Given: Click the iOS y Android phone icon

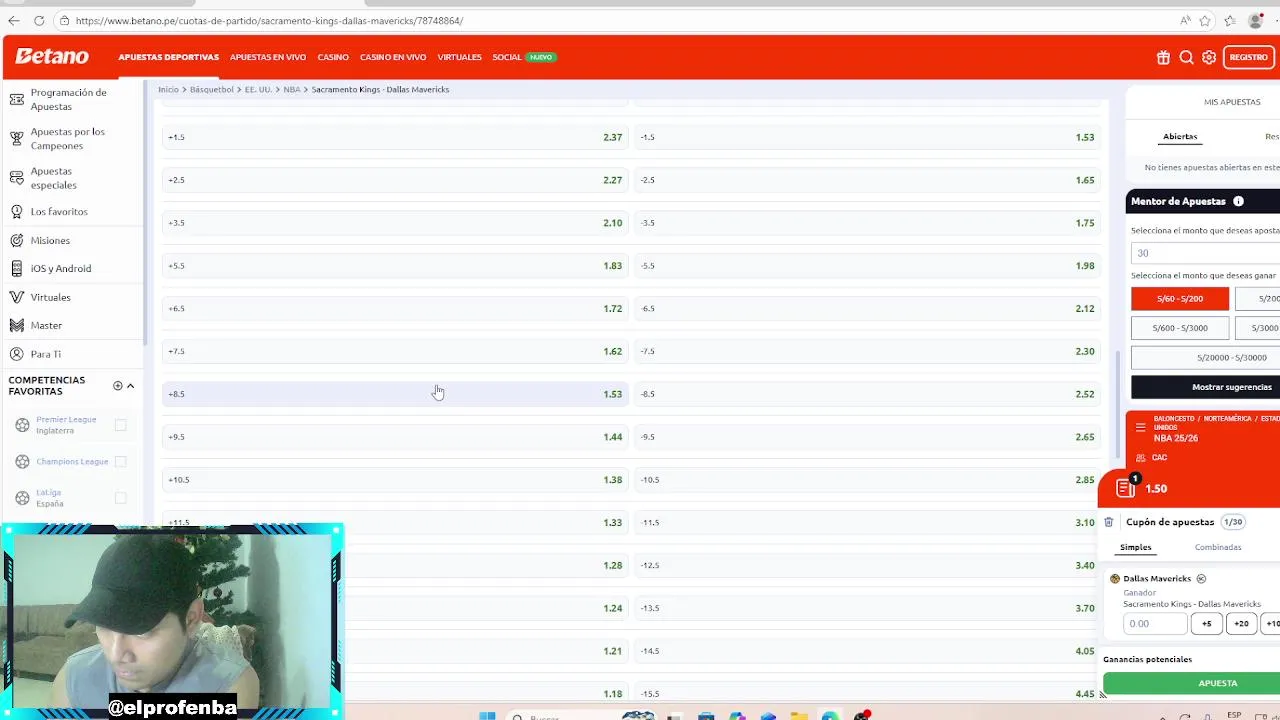Looking at the screenshot, I should tap(16, 268).
